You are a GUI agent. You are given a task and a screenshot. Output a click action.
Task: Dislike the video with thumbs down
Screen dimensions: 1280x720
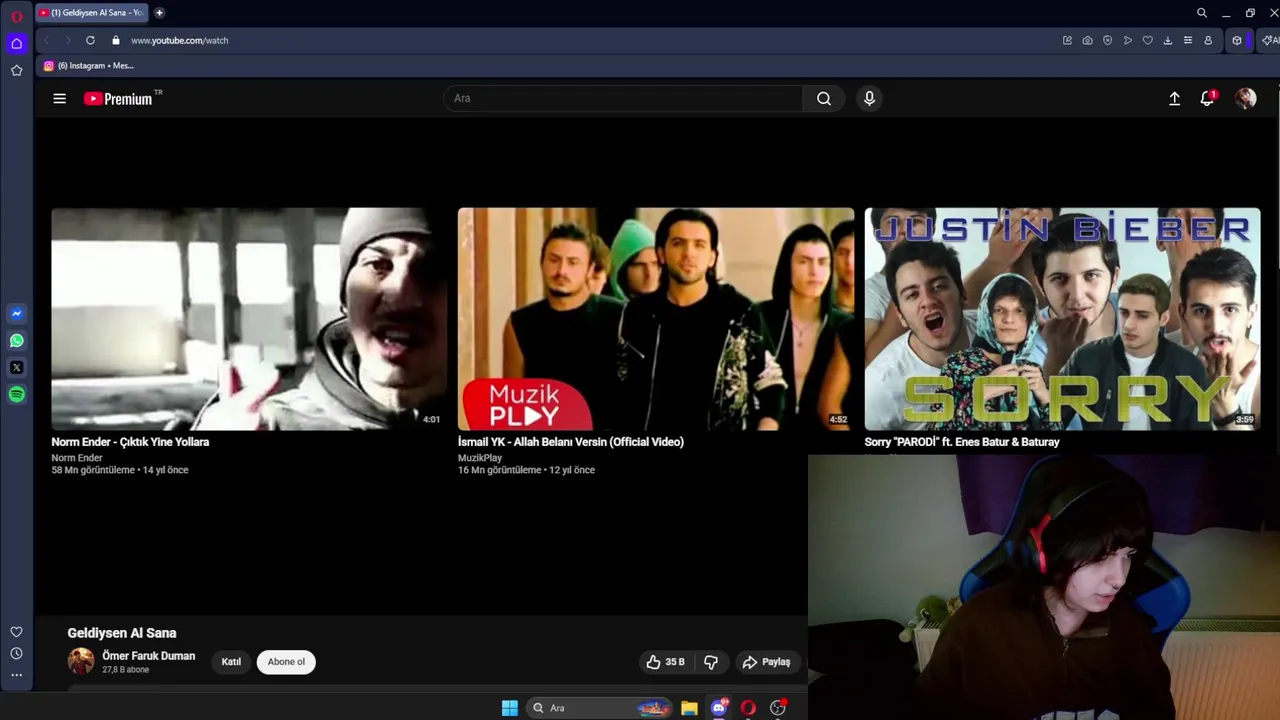click(711, 662)
